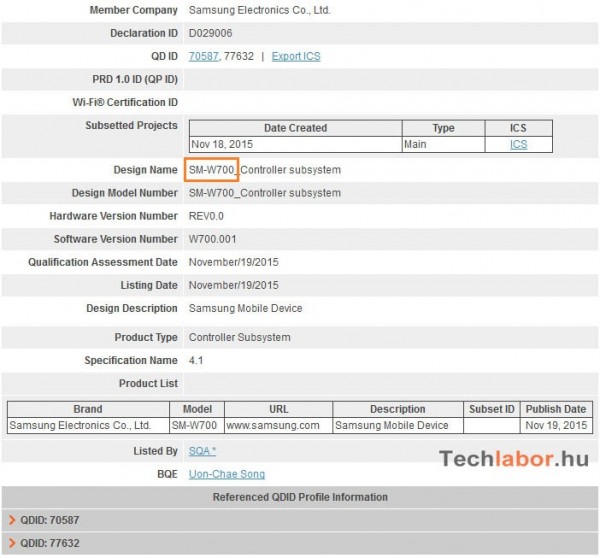Select the Listing Date value November/19/2015
Image resolution: width=600 pixels, height=558 pixels.
click(x=233, y=285)
